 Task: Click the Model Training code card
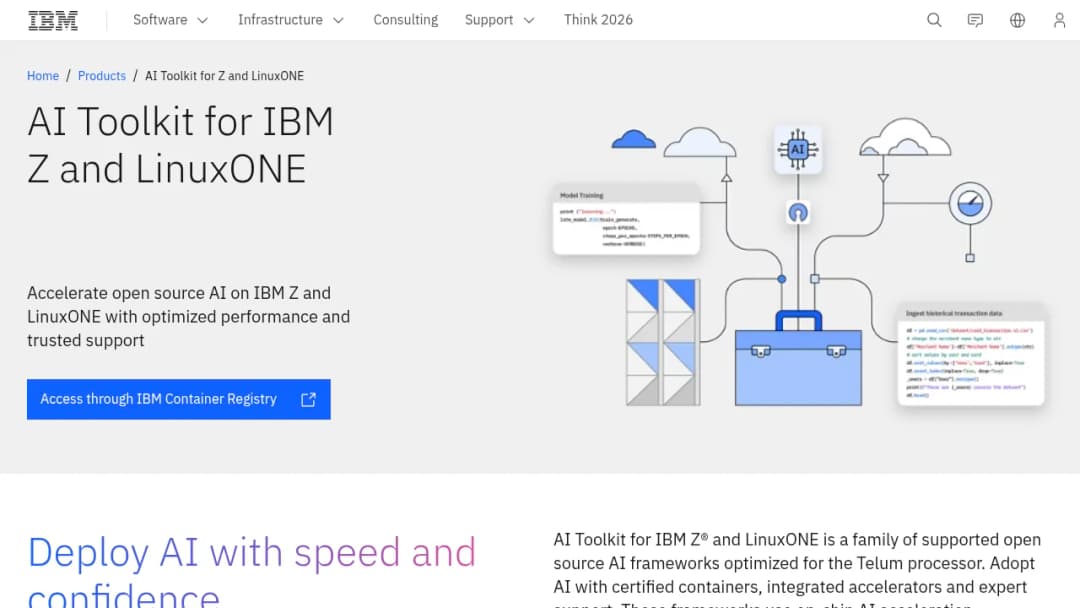point(626,220)
